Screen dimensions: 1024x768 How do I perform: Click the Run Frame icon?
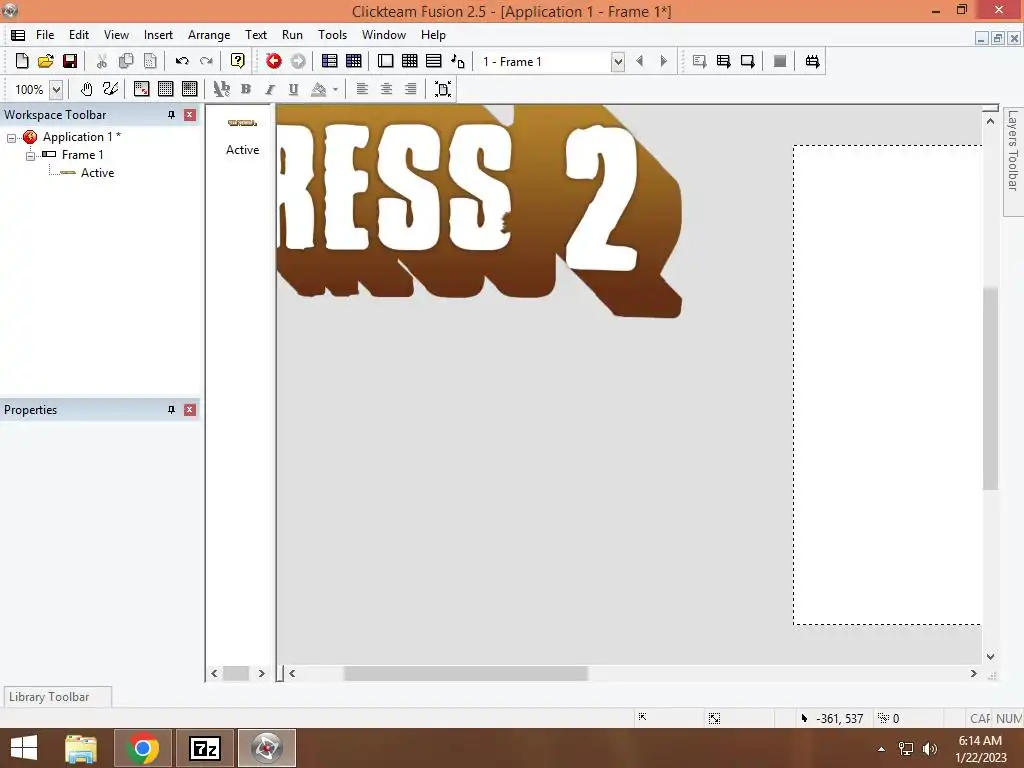pos(748,61)
